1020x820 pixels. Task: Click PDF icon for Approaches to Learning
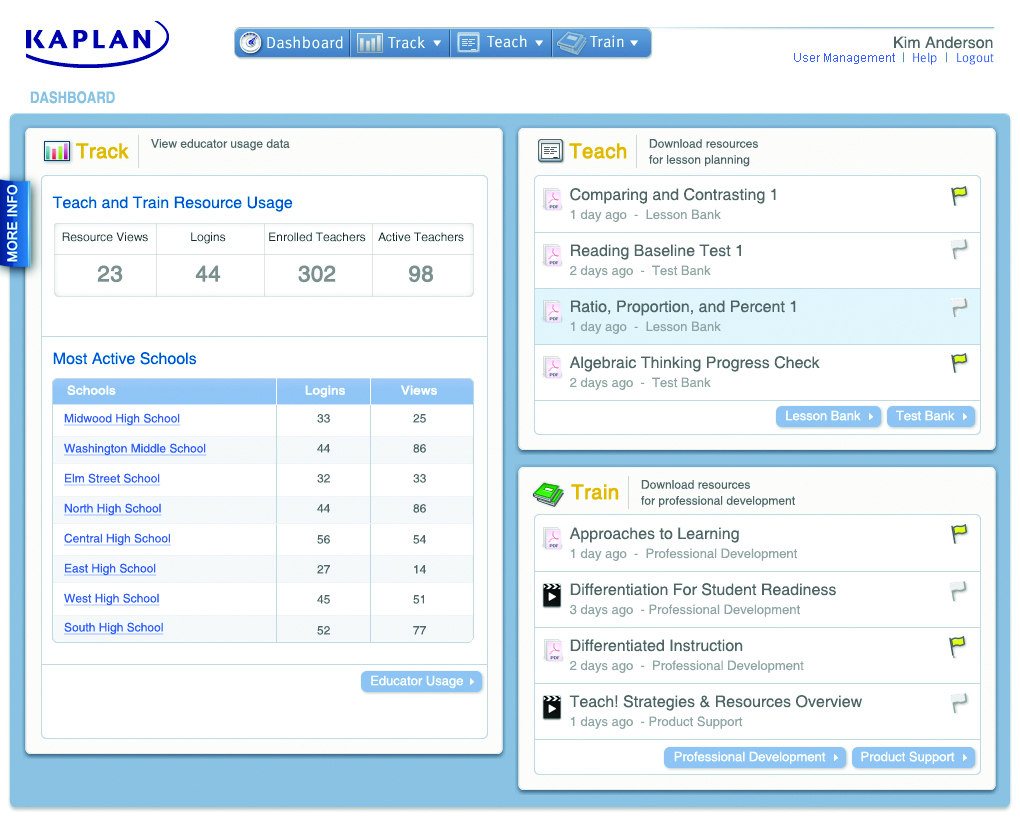point(552,538)
